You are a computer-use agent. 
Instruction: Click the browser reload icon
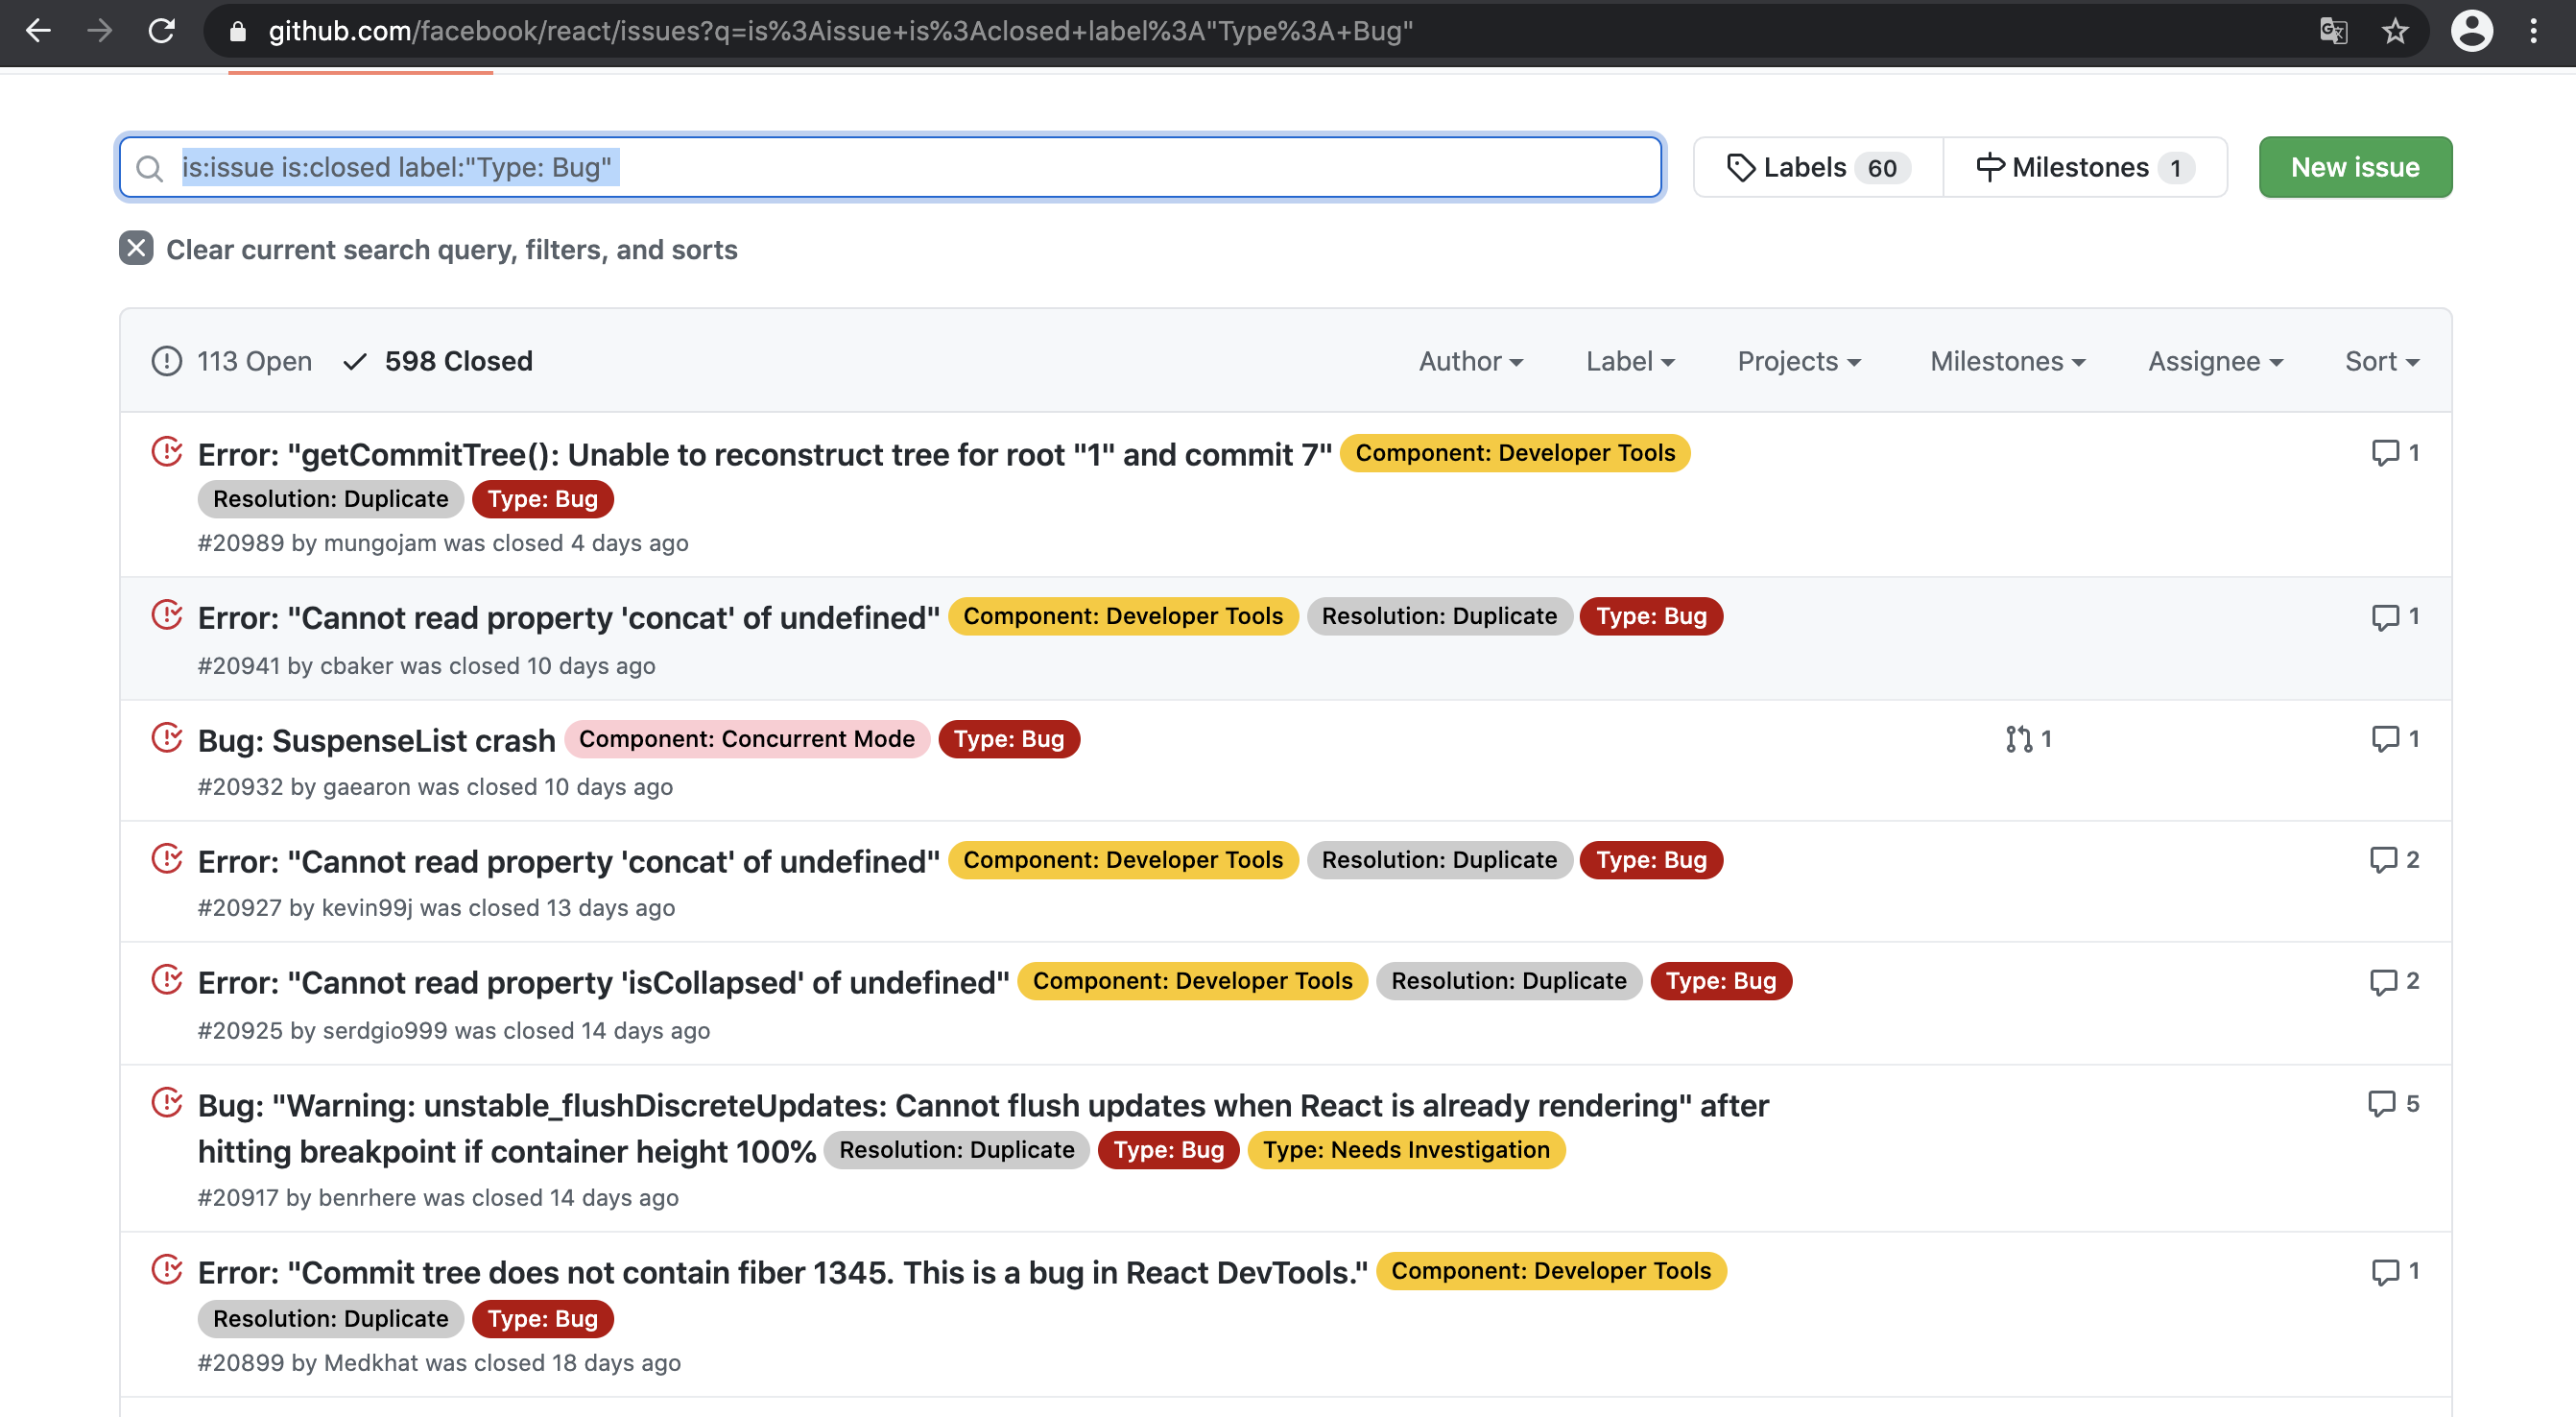[162, 31]
